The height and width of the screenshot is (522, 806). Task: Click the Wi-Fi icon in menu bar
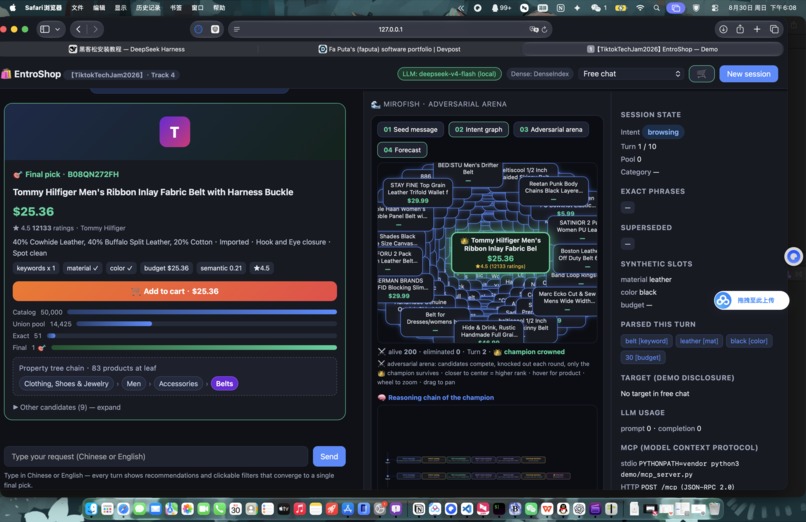[640, 8]
